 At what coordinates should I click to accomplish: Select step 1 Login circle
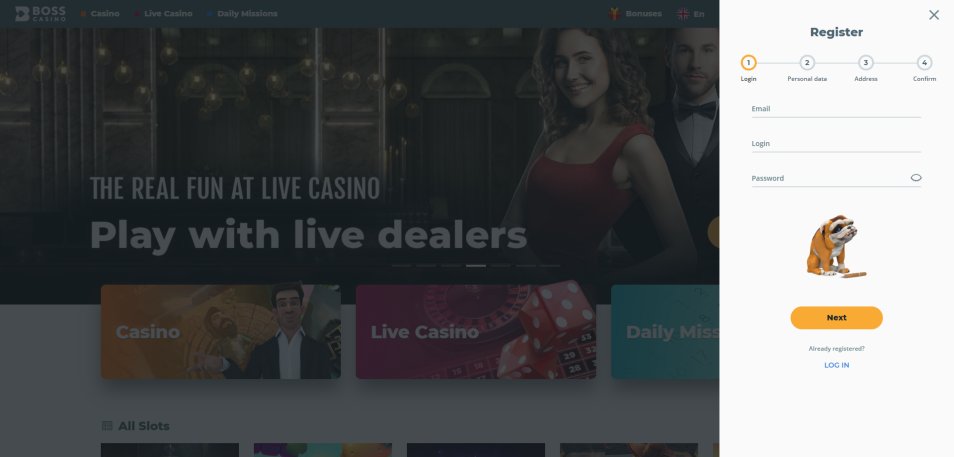tap(748, 63)
